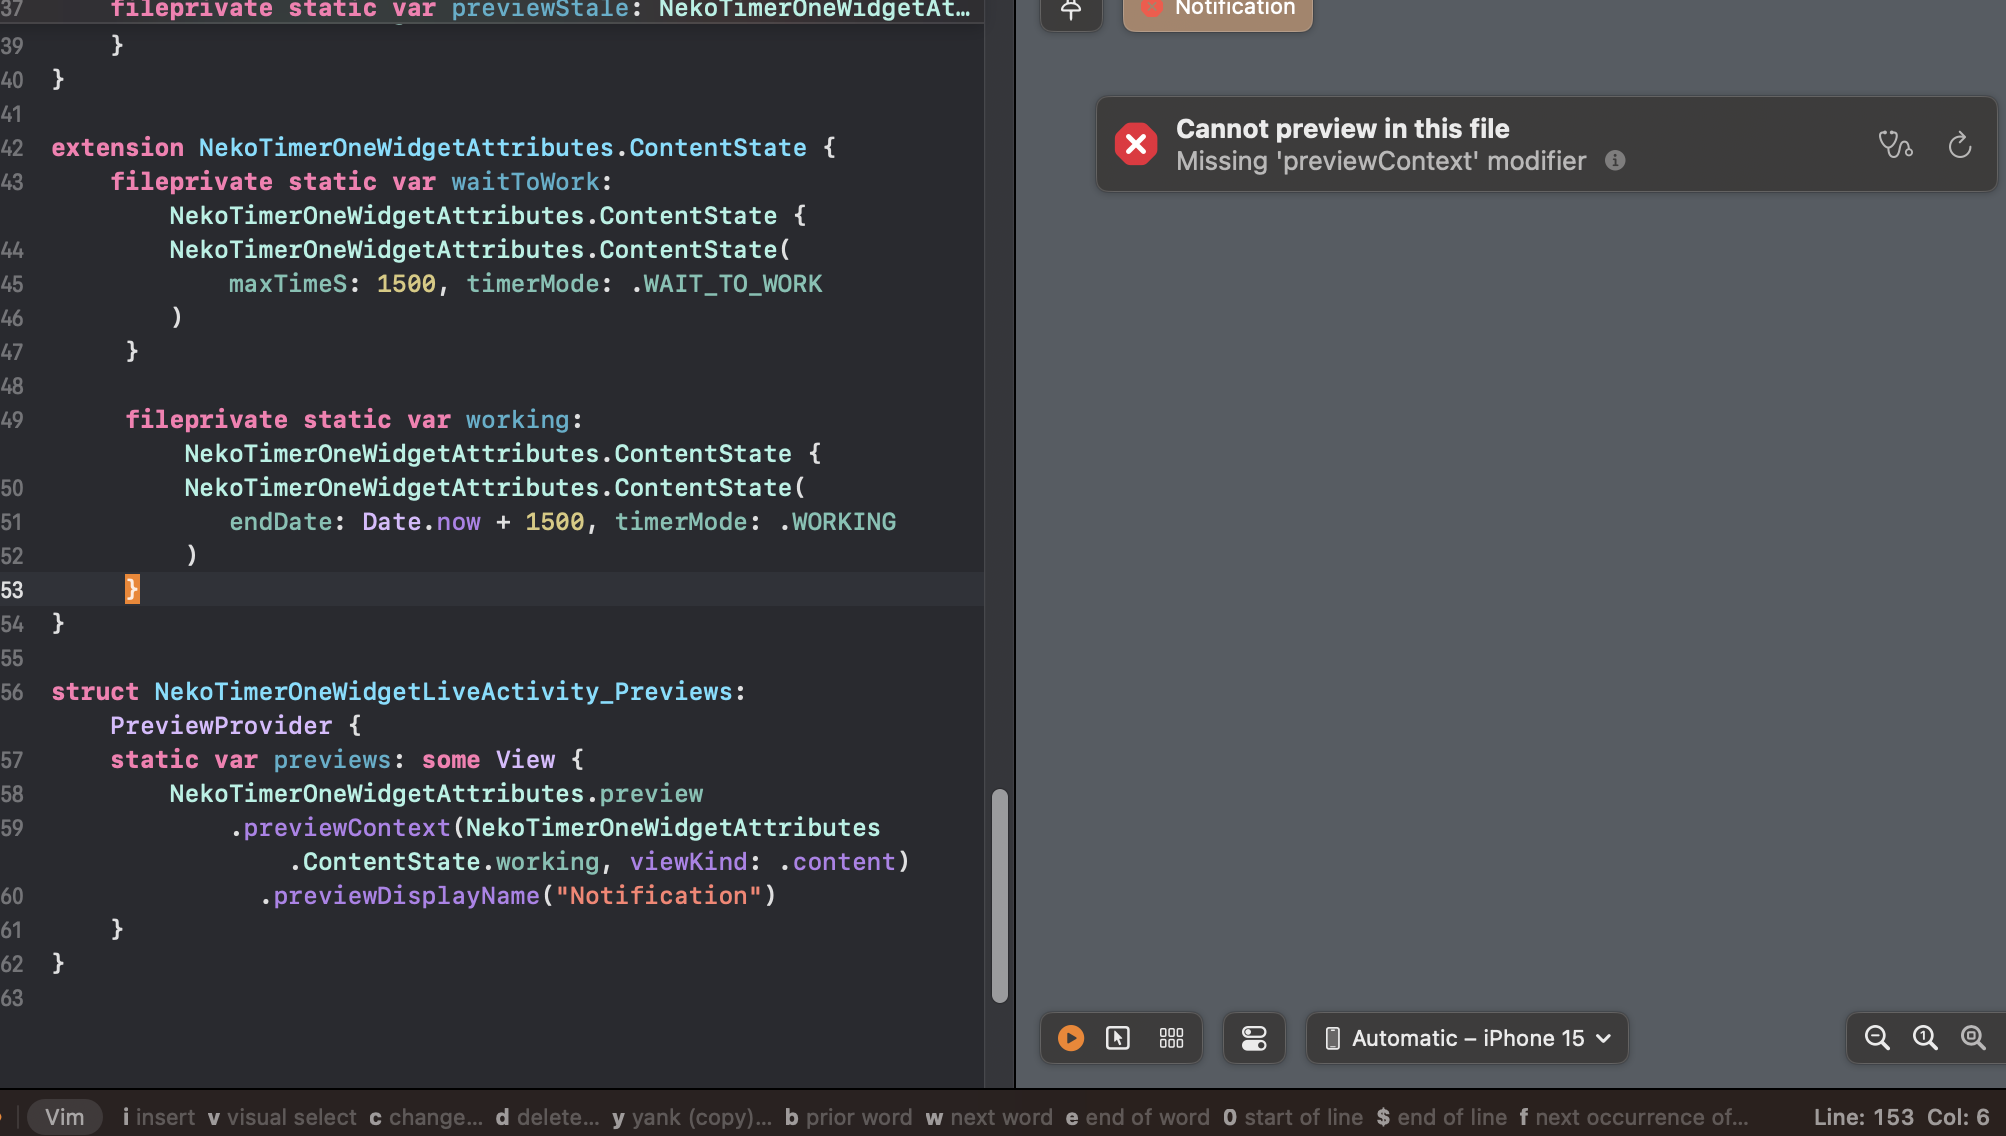Pin the preview canvas

pos(1071,10)
